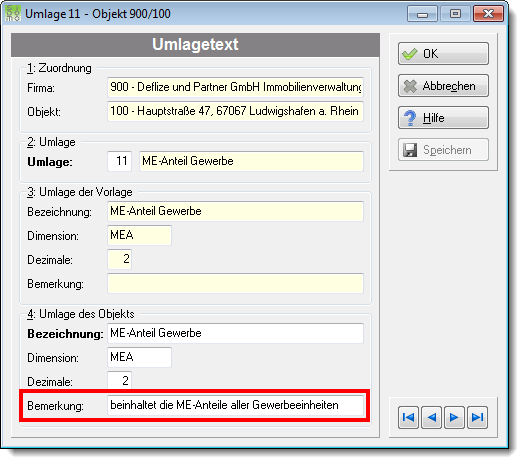The width and height of the screenshot is (524, 464).
Task: Click Bezeichnung field under Umlage der Vorlage
Action: [x=235, y=211]
